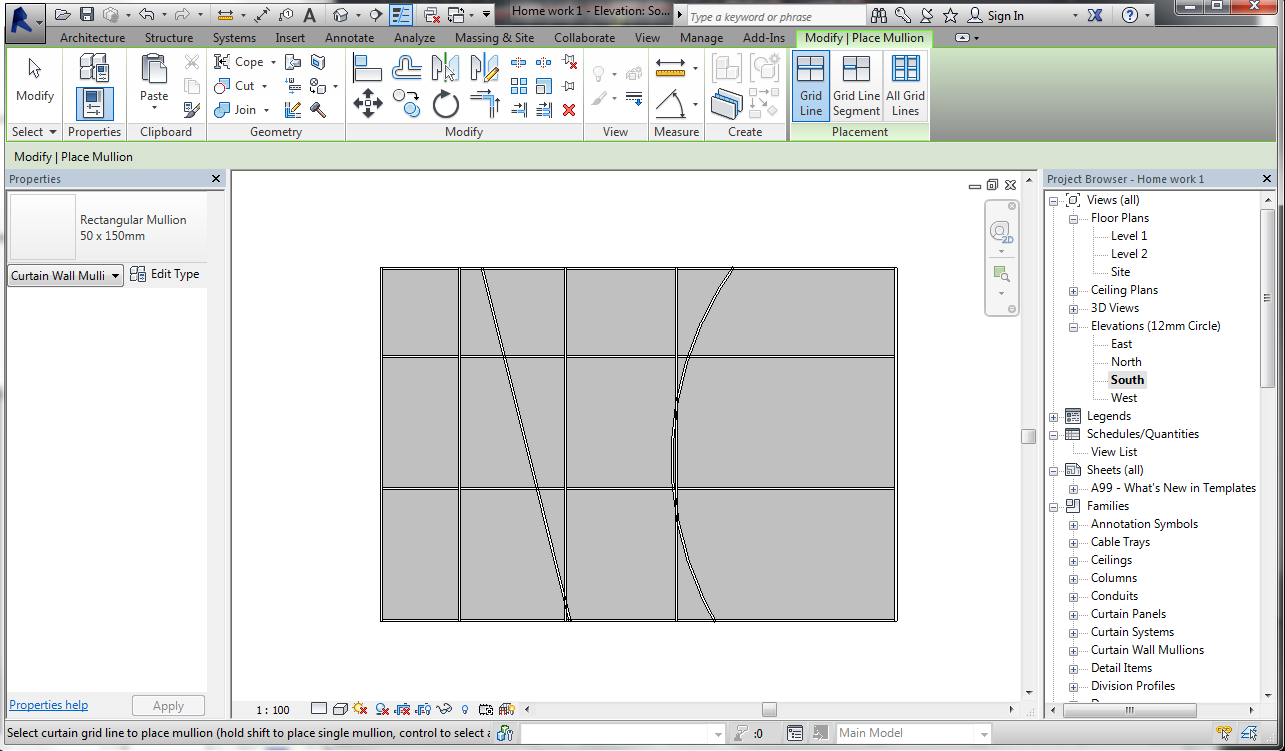
Task: Toggle Reveal Hidden Elements lightbulb
Action: 465,709
